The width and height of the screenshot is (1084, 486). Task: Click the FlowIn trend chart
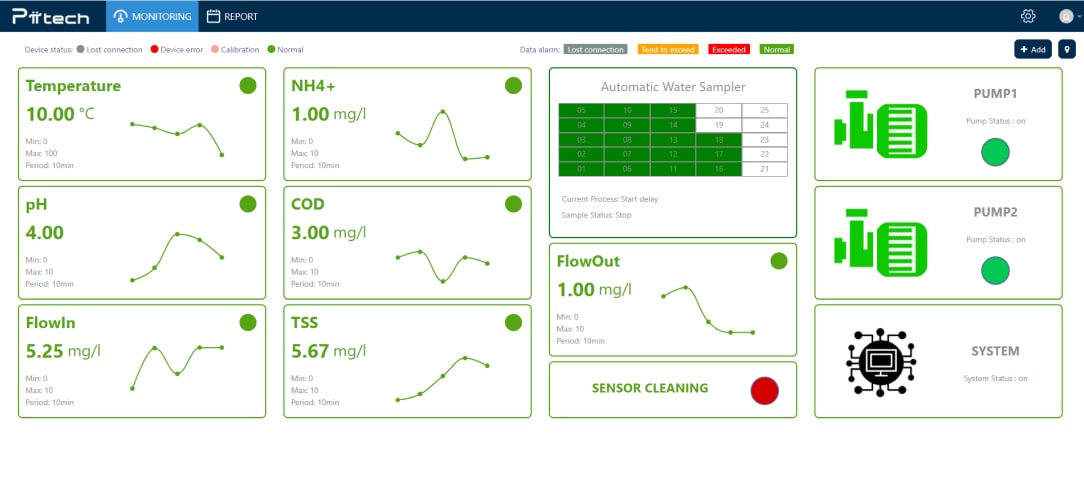coord(177,367)
